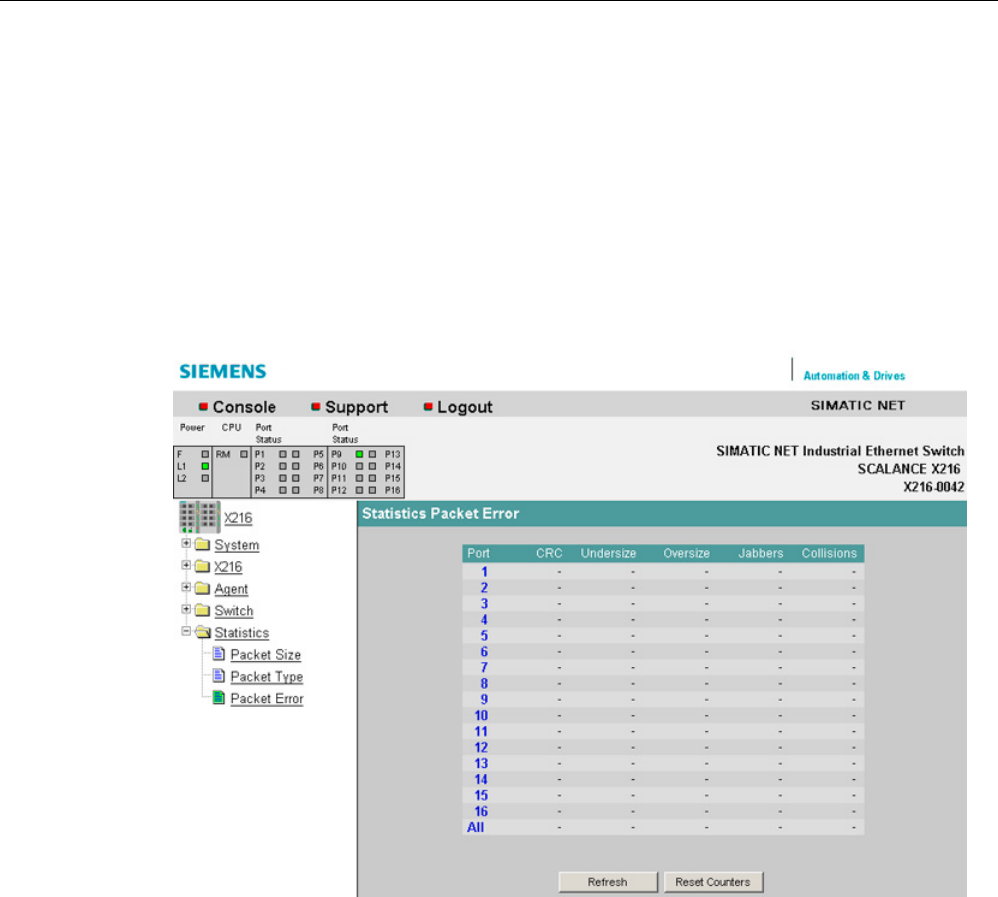Screen dimensions: 998x897
Task: Select the All ports row link
Action: (475, 827)
